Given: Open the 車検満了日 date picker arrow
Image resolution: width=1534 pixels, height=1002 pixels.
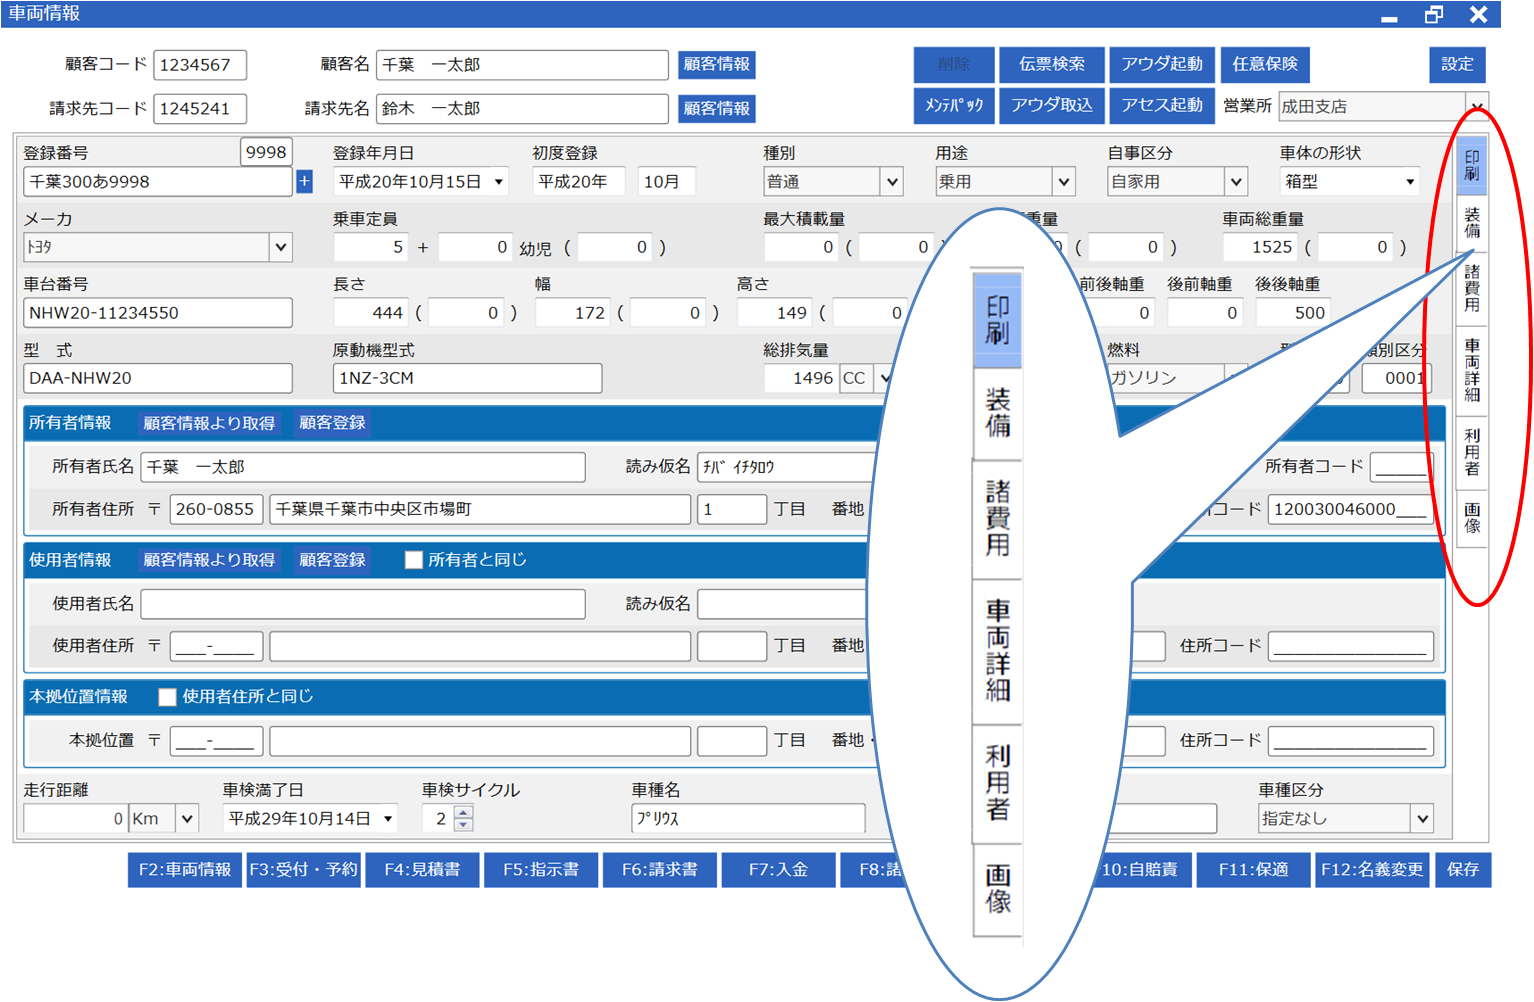Looking at the screenshot, I should (388, 819).
